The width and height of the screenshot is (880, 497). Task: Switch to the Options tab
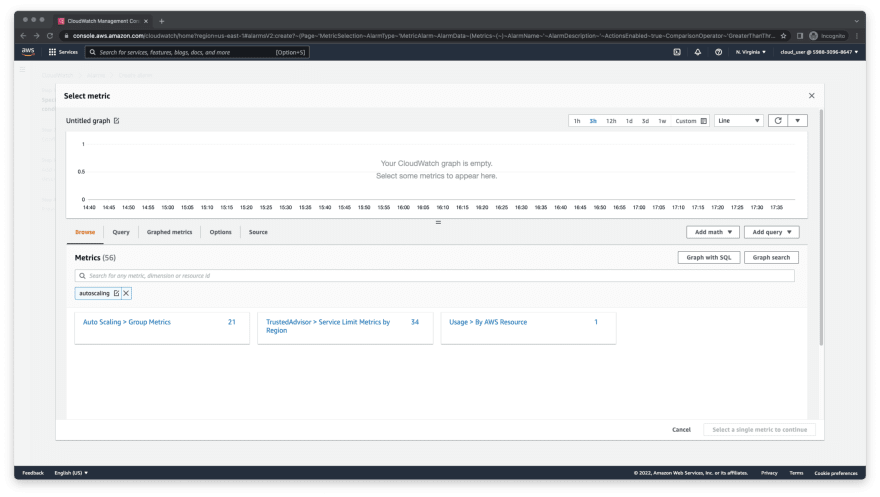221,232
